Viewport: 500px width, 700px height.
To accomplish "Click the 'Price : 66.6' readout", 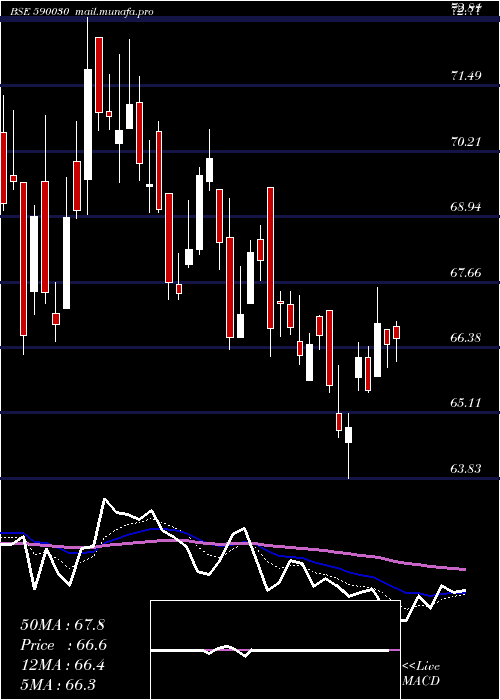I will click(x=63, y=645).
